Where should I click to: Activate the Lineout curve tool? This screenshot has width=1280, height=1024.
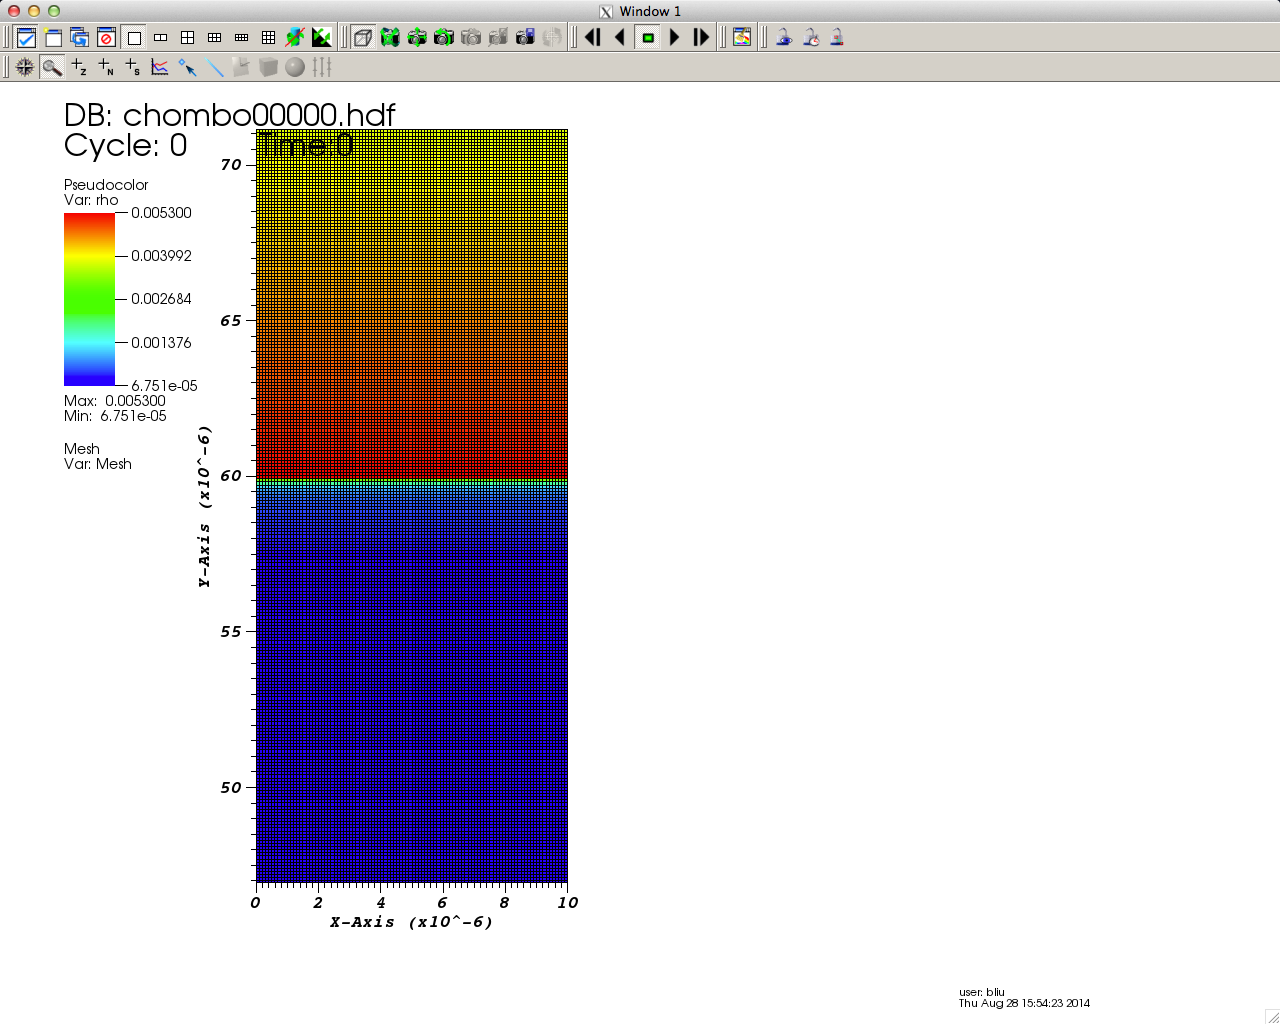160,67
